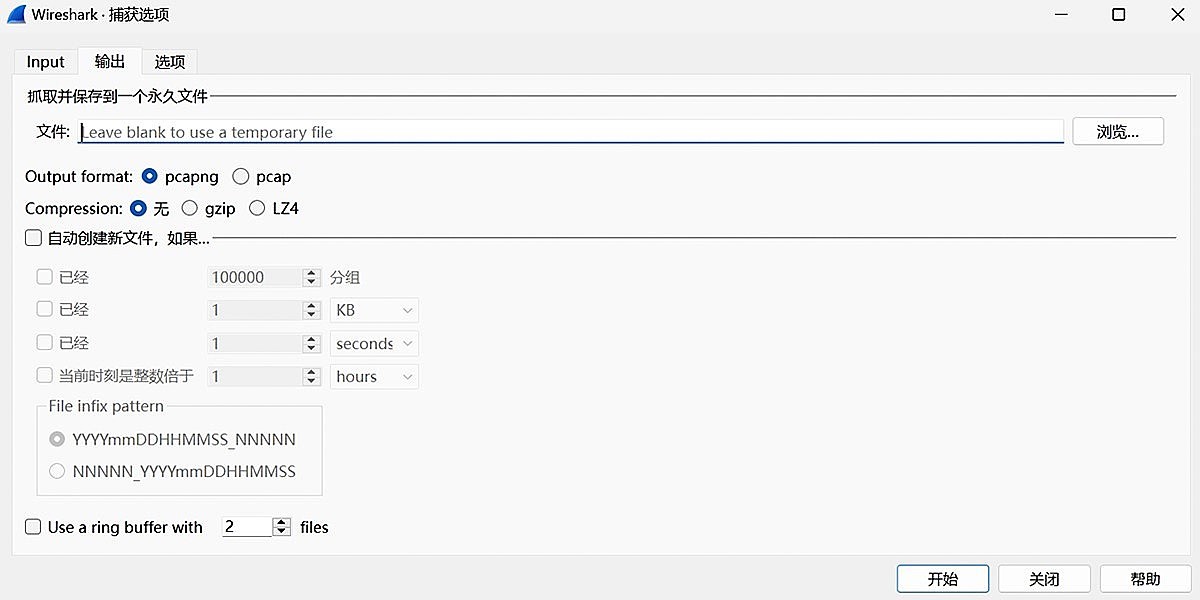This screenshot has height=600, width=1200.
Task: Start the capture with 开始
Action: [x=941, y=578]
